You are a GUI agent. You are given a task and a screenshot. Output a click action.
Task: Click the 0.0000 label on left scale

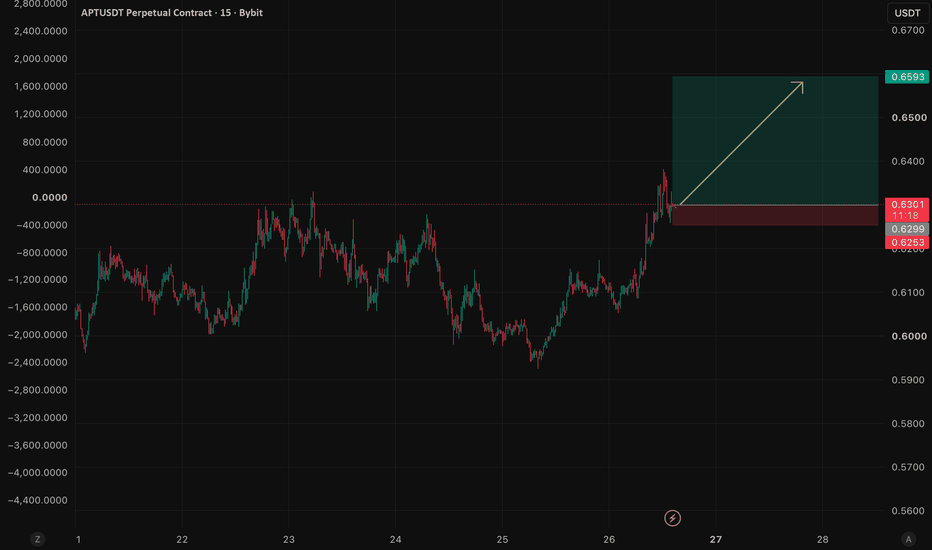(x=49, y=197)
